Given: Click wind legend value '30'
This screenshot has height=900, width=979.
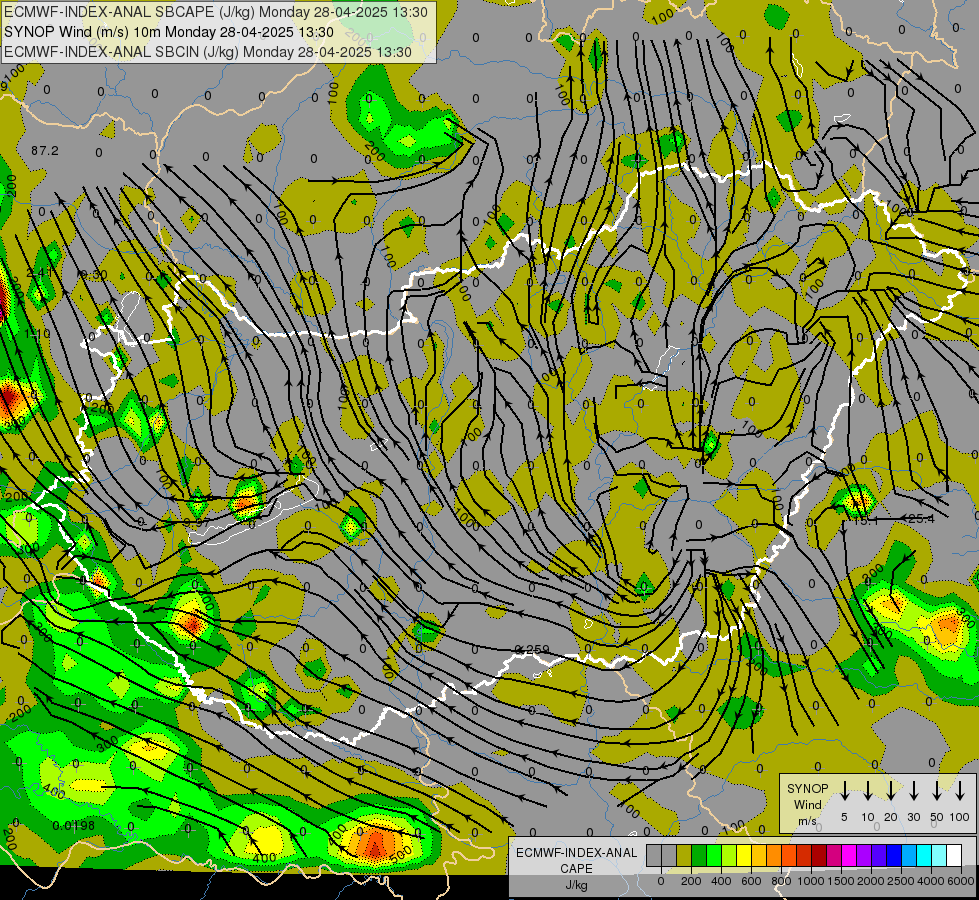Looking at the screenshot, I should [913, 817].
